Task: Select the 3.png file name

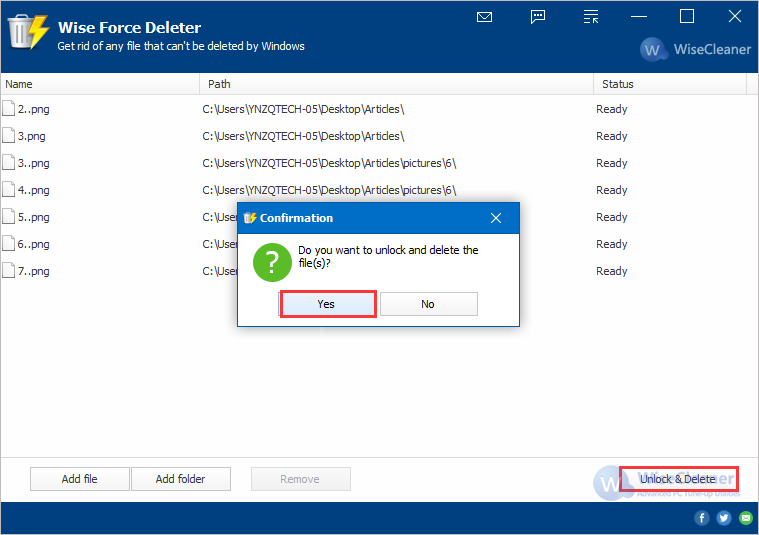Action: pos(31,136)
